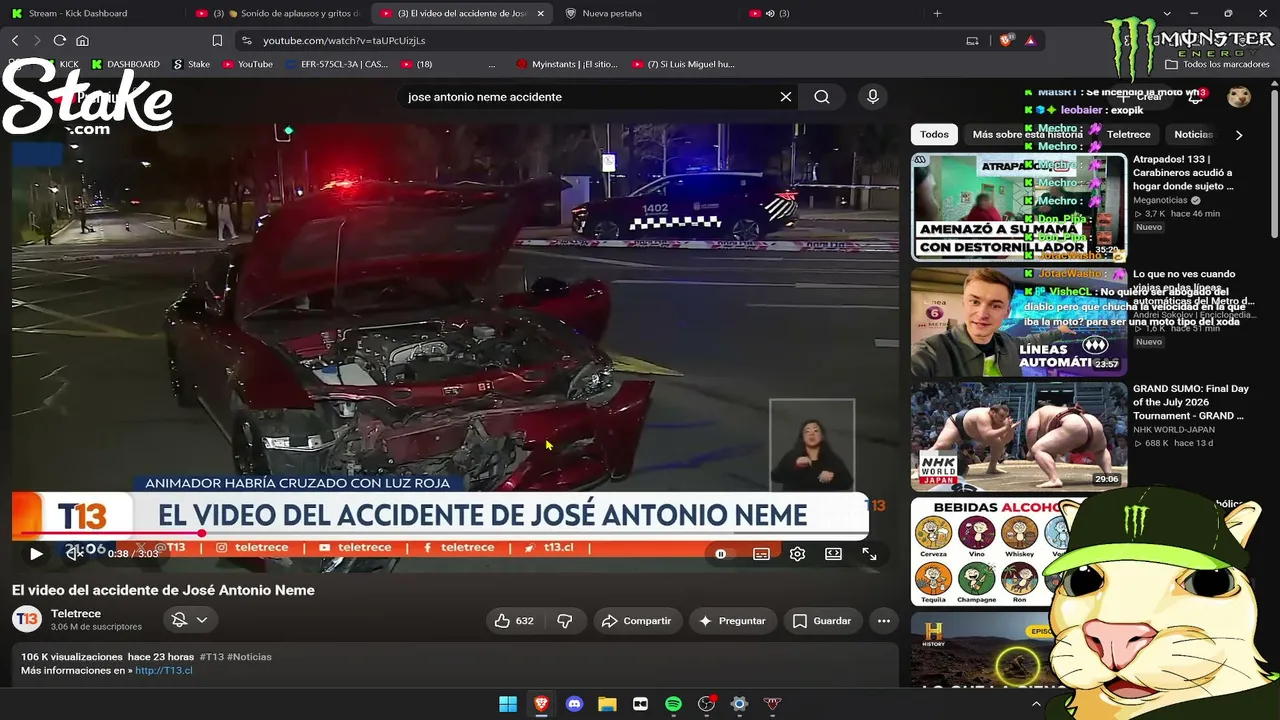Open the GRAND SUMO Final Day thumbnail
1280x720 pixels.
[1019, 437]
